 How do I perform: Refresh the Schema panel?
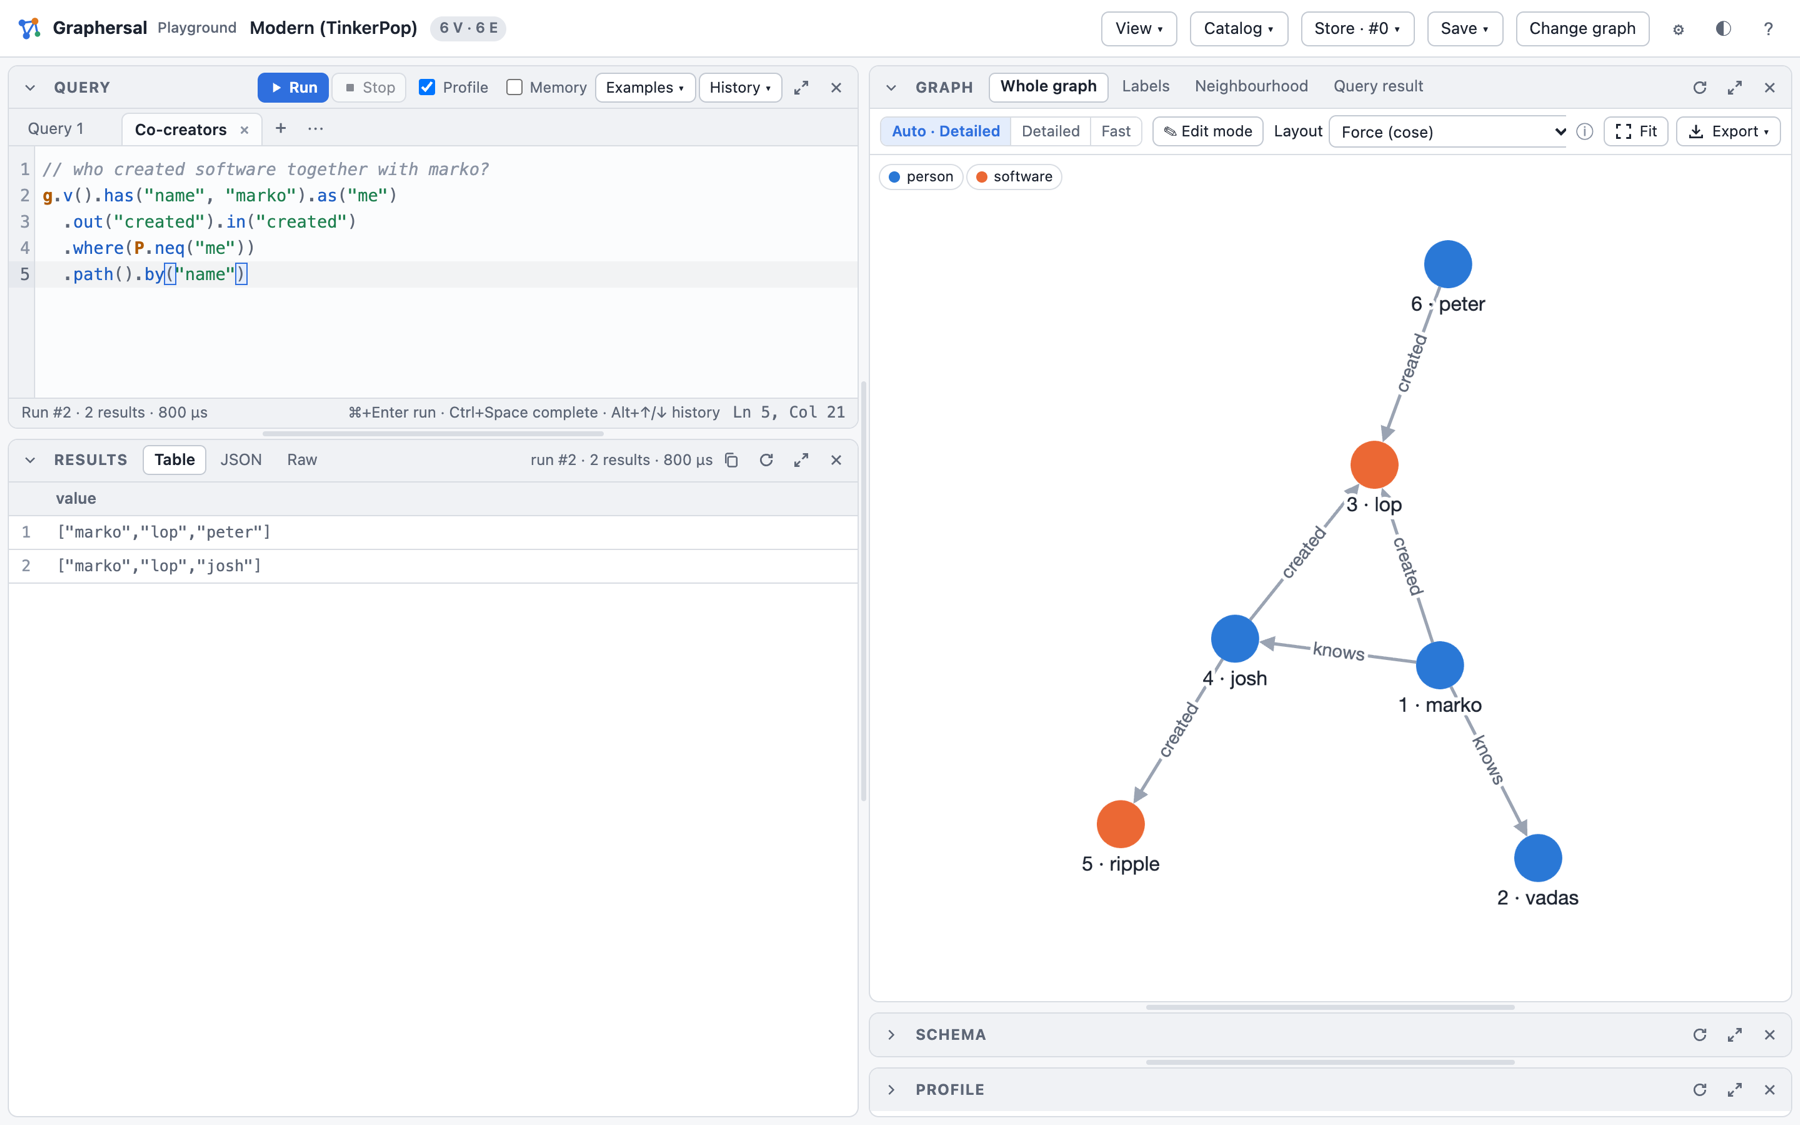tap(1700, 1035)
